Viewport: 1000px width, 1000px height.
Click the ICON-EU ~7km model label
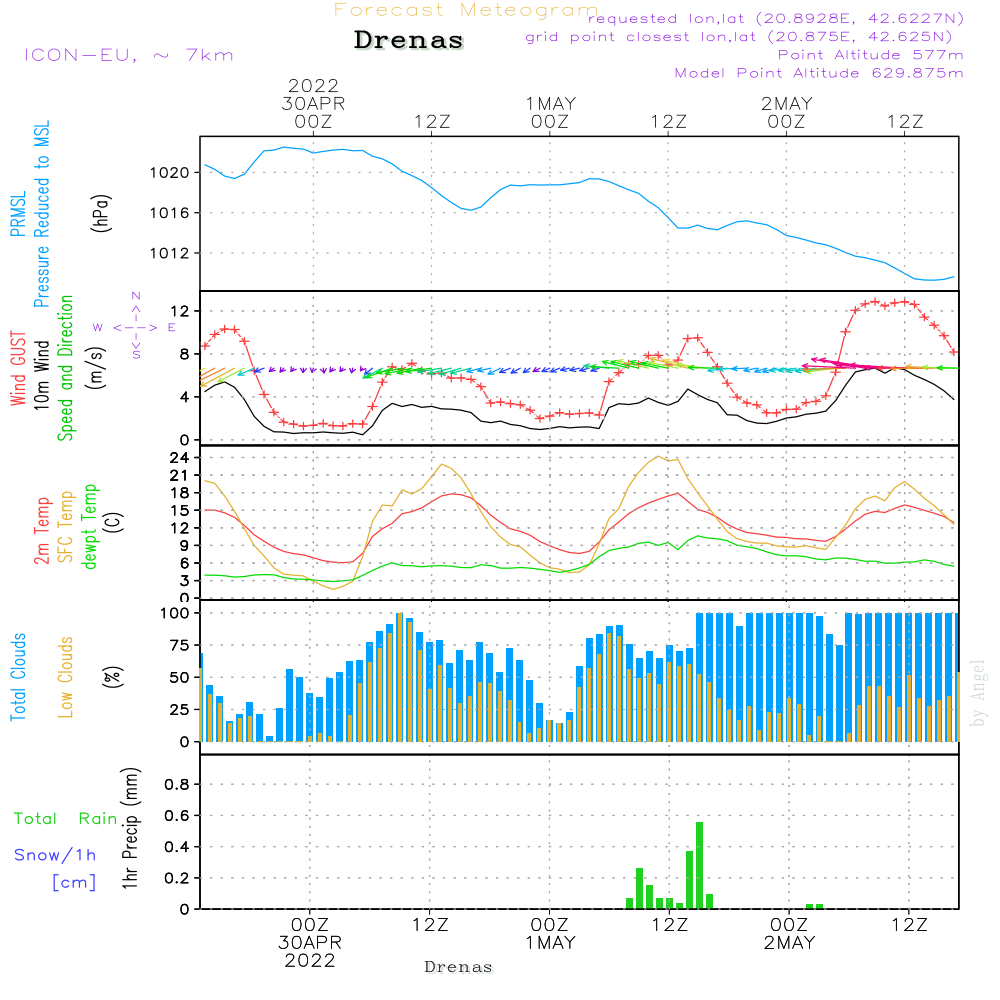(128, 55)
